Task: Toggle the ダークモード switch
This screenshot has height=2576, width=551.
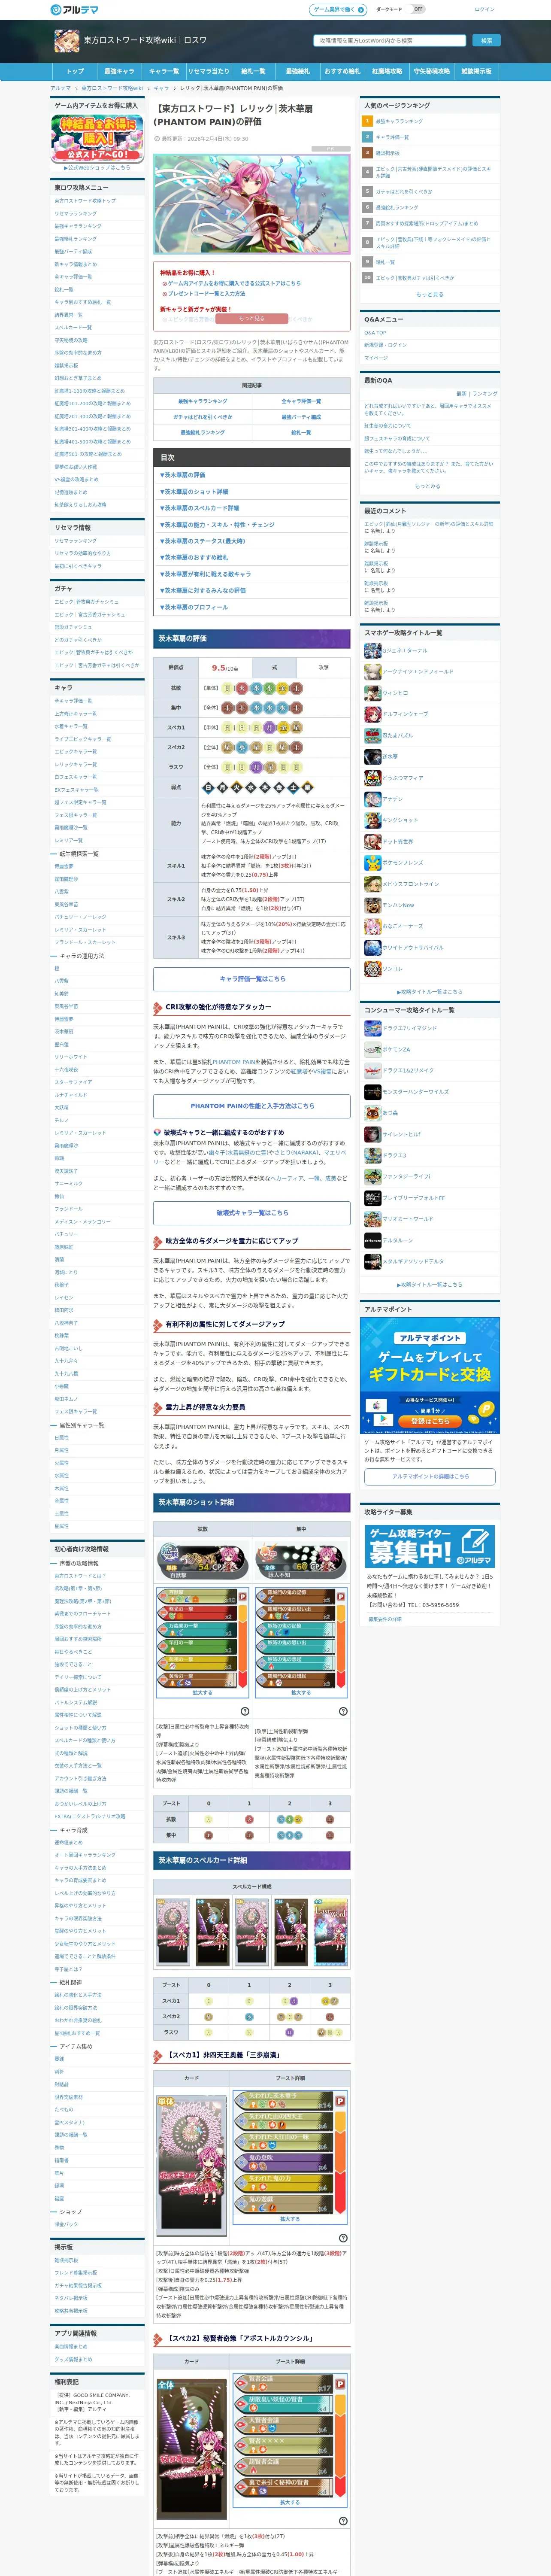Action: (x=418, y=9)
